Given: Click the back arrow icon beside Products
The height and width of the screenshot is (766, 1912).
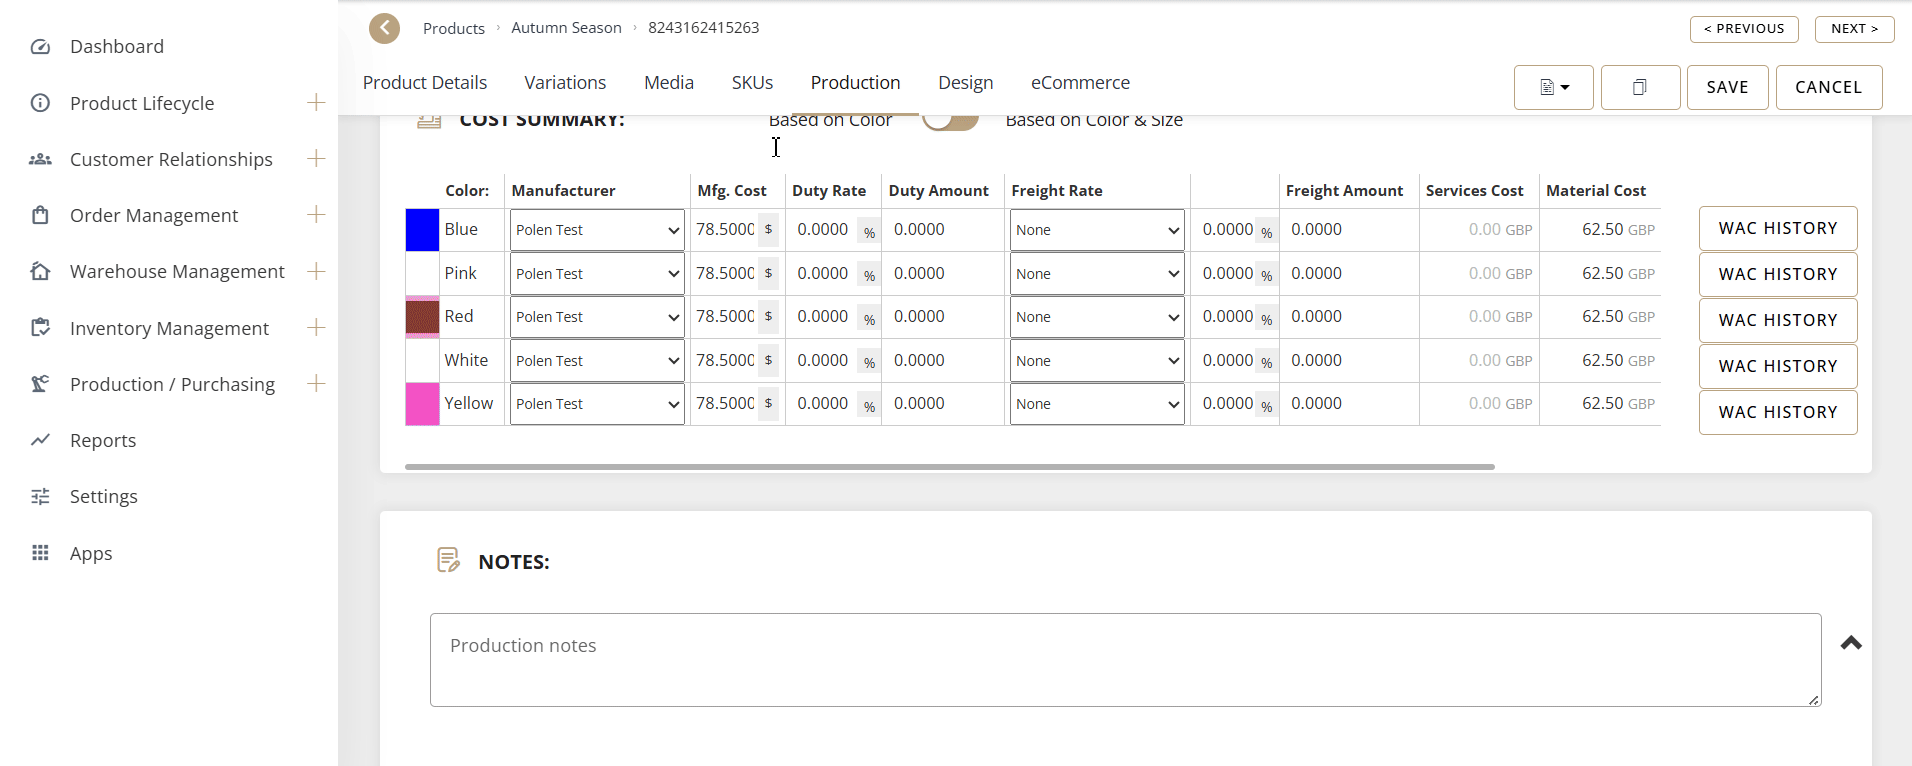Looking at the screenshot, I should pos(384,28).
